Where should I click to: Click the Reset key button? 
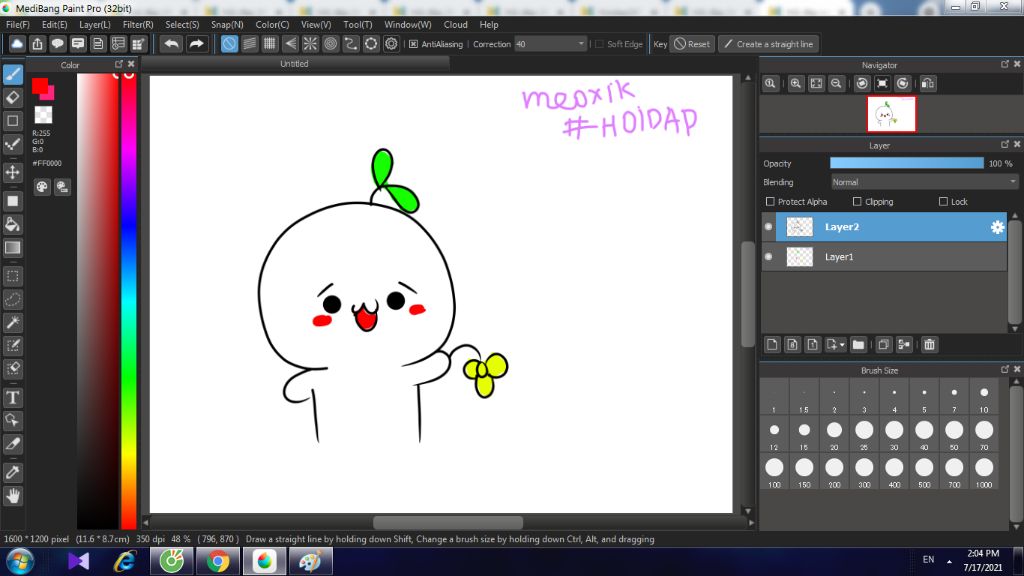click(x=692, y=44)
